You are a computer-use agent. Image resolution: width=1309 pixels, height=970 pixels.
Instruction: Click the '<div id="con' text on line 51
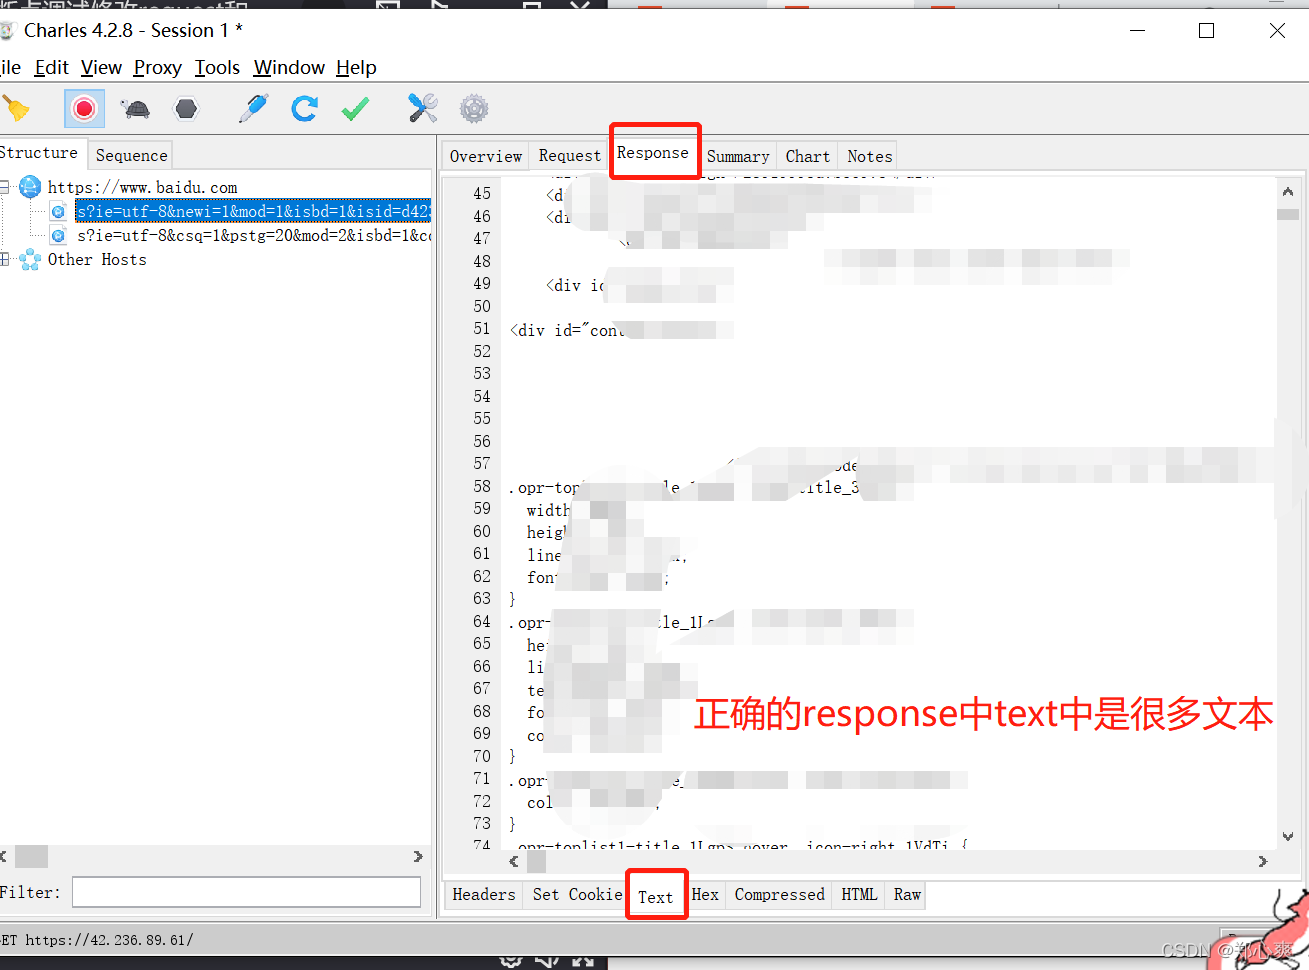[566, 330]
